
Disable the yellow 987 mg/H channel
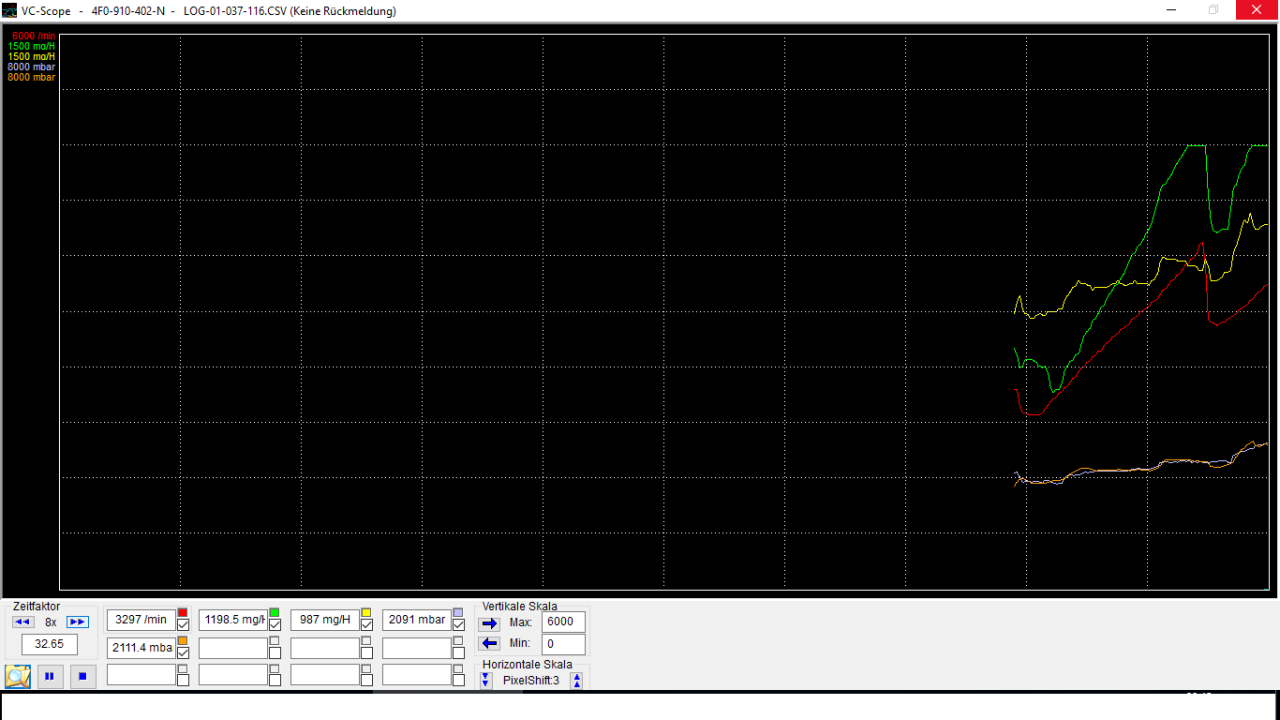[x=367, y=625]
